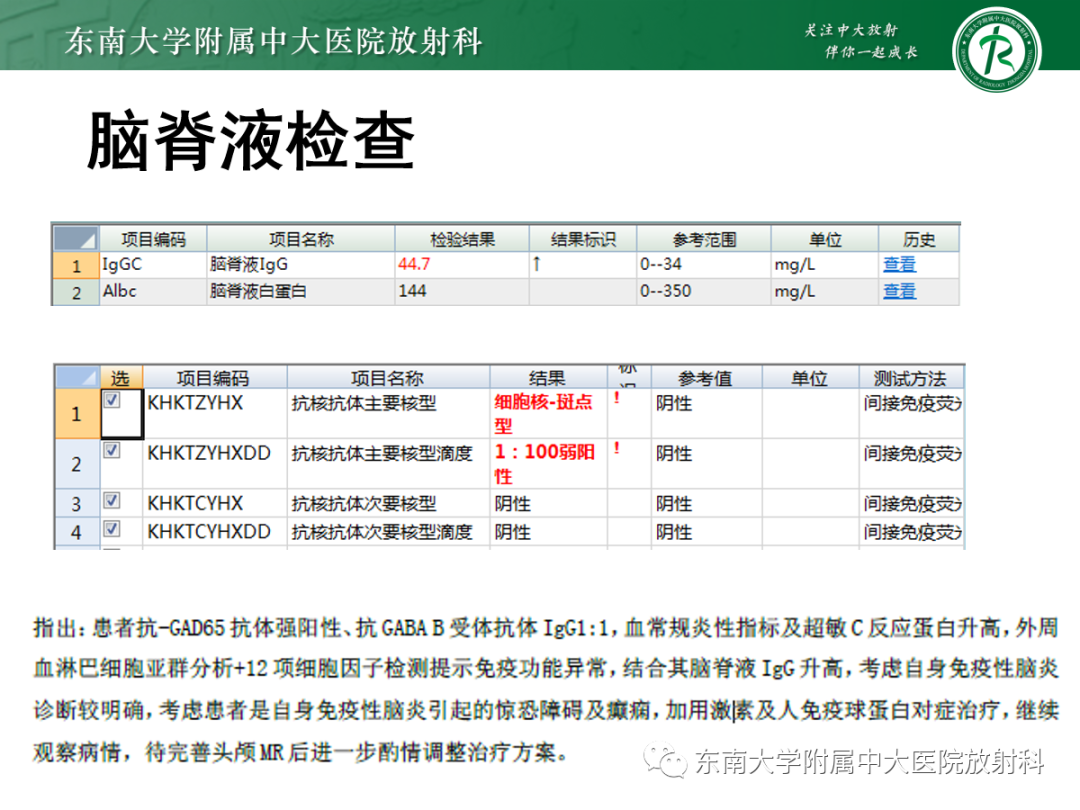The width and height of the screenshot is (1080, 810).
Task: Click the red 细胞核-斑点型 result
Action: coord(543,413)
